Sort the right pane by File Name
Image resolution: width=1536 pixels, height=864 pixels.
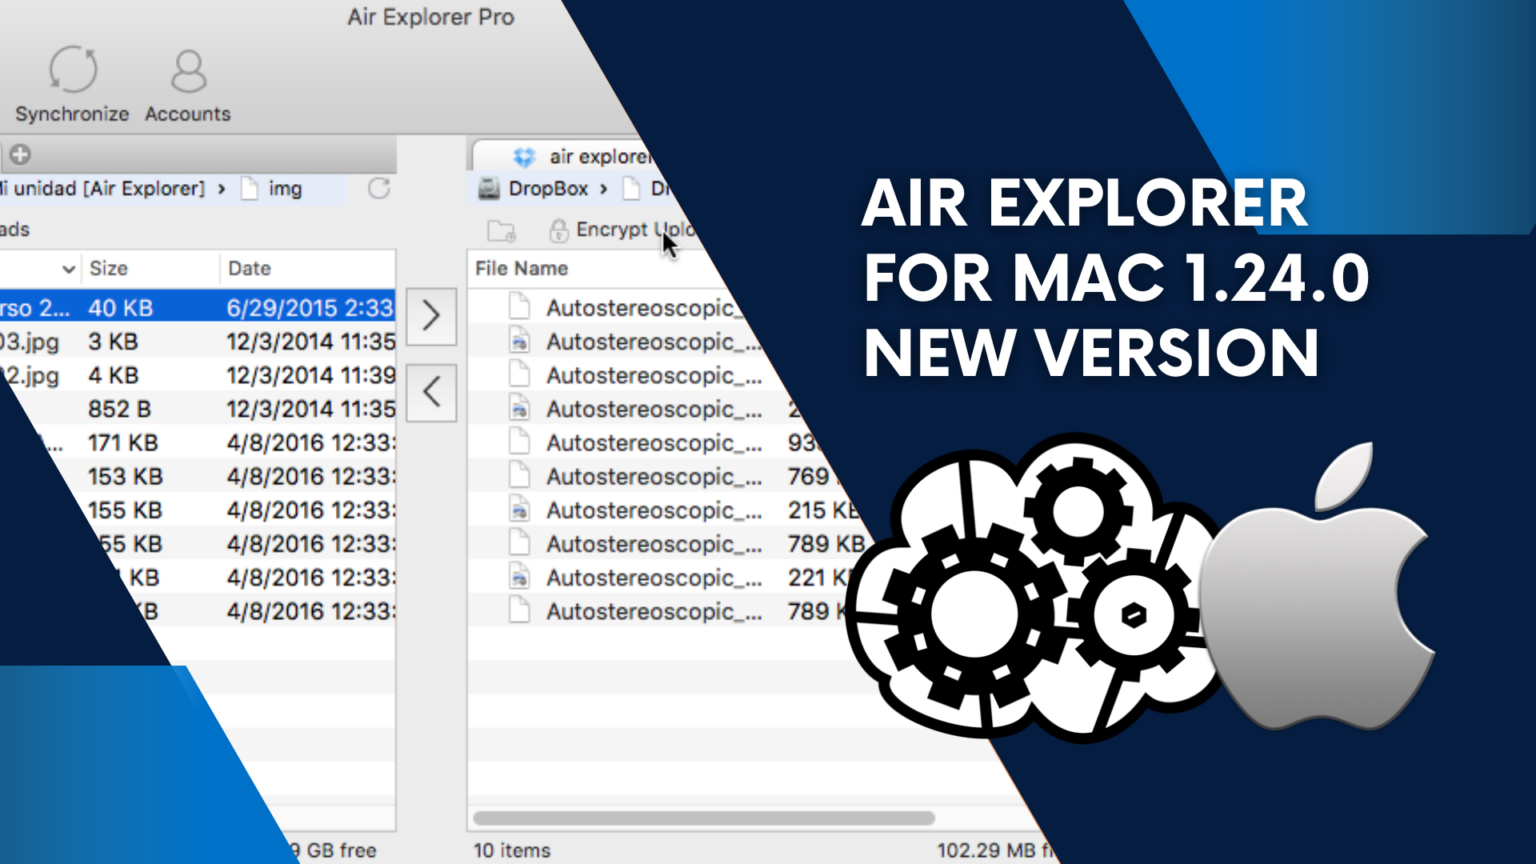(522, 268)
